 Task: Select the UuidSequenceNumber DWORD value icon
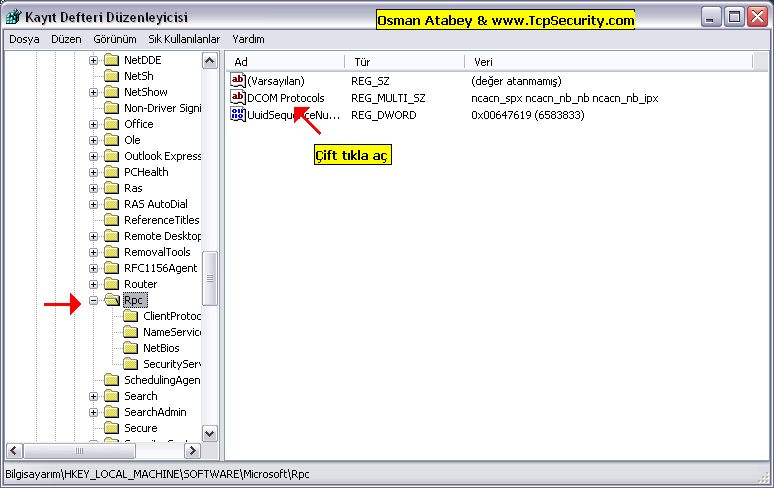point(238,115)
